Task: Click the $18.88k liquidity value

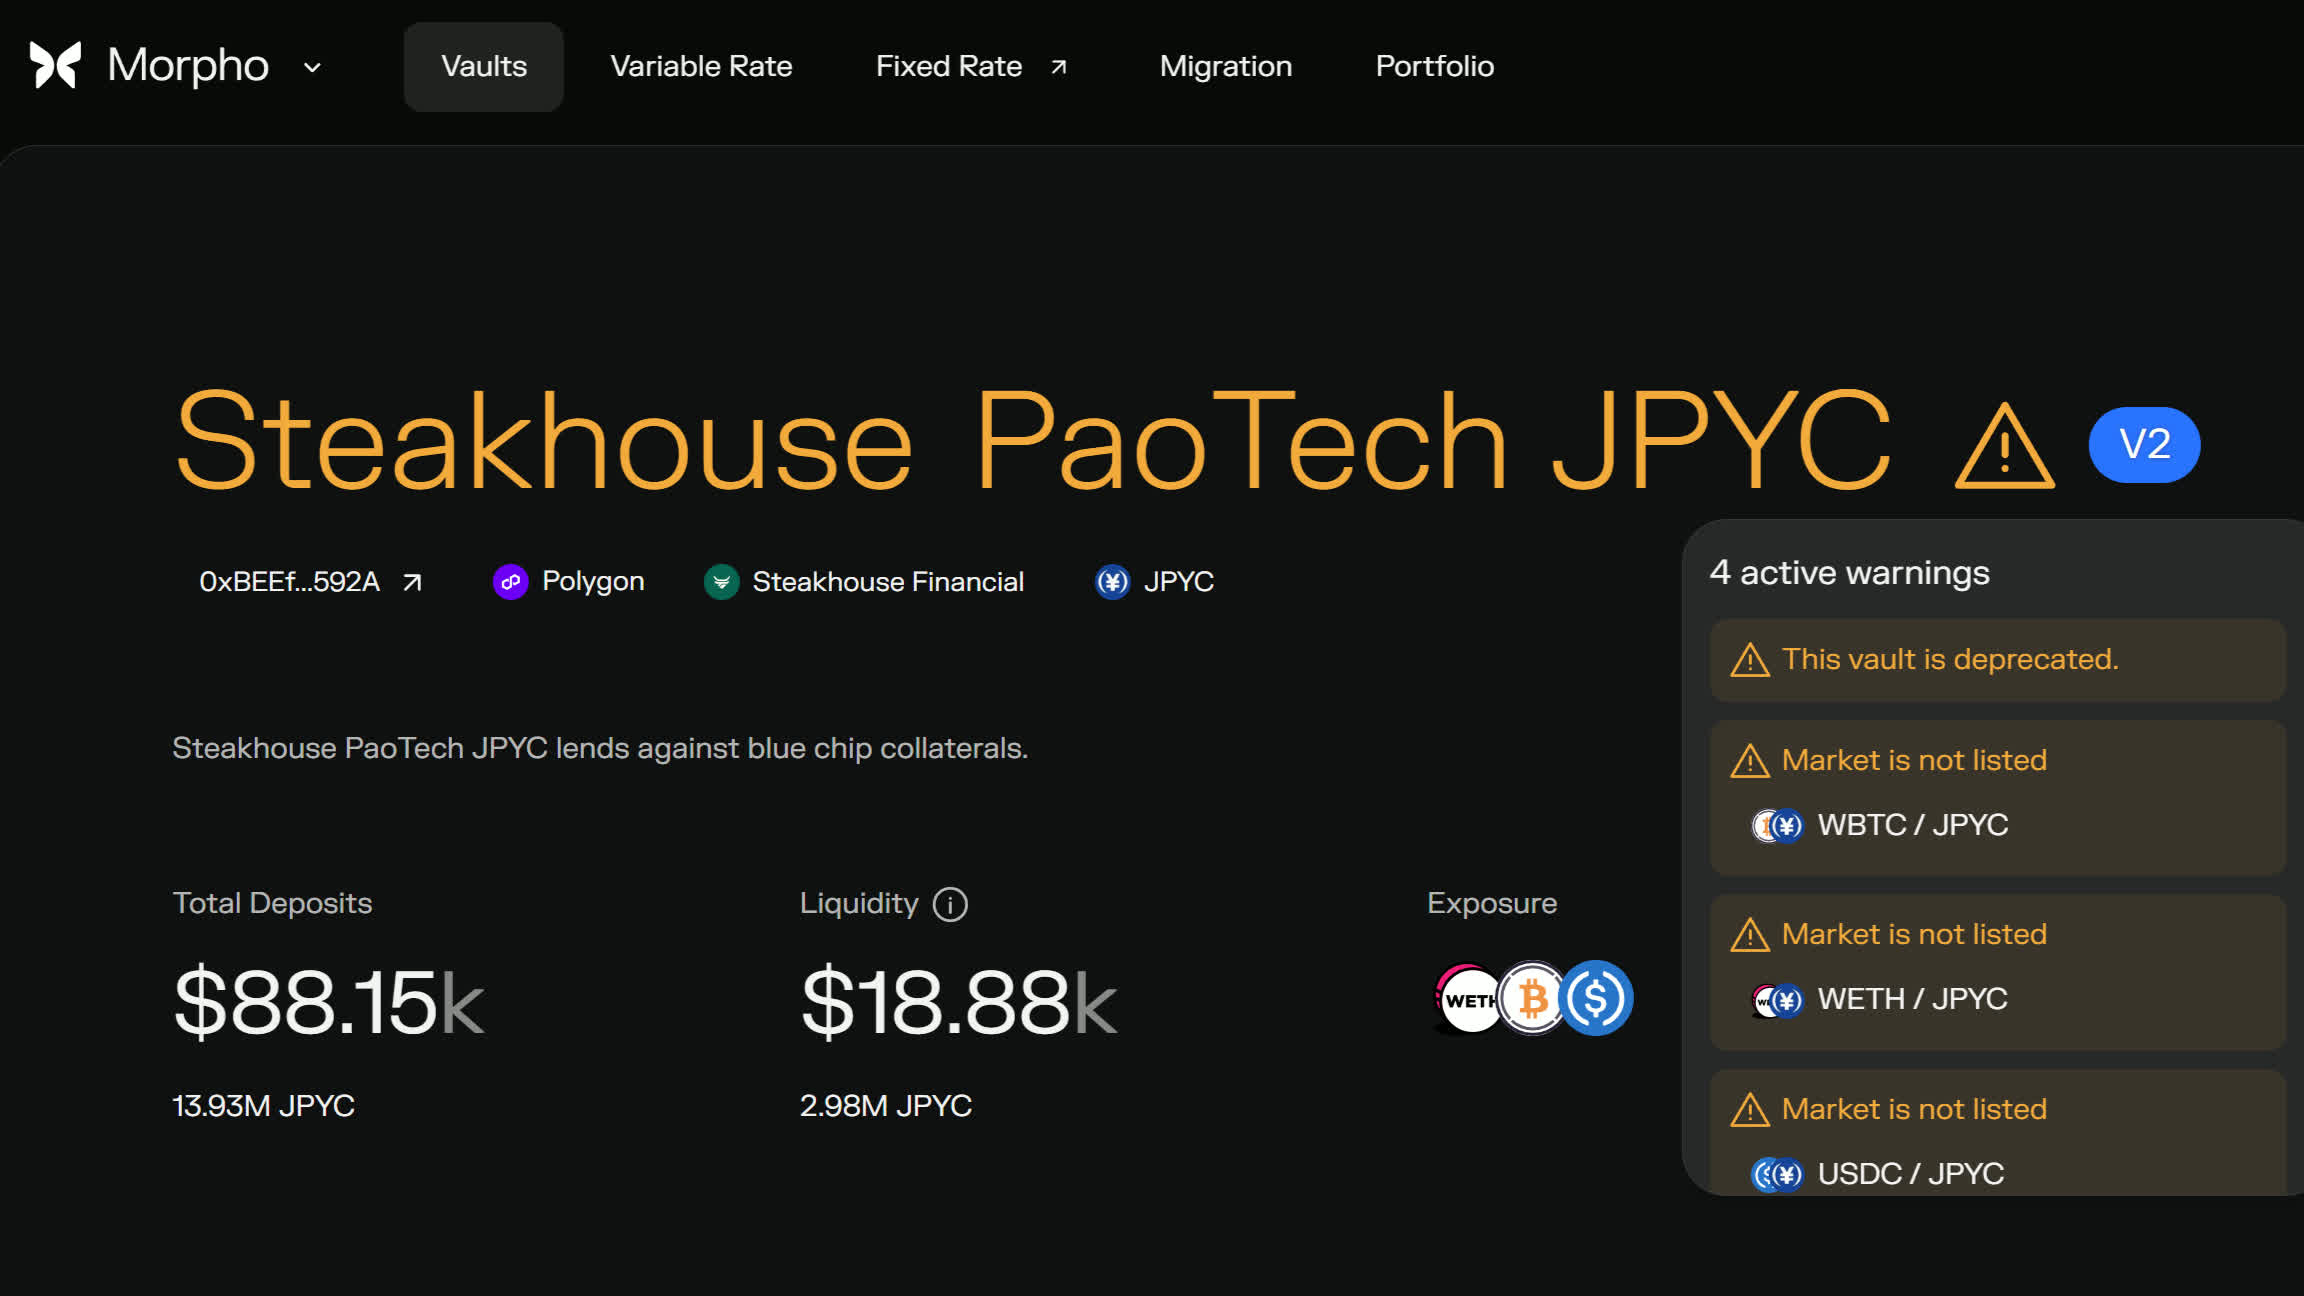Action: (959, 1001)
